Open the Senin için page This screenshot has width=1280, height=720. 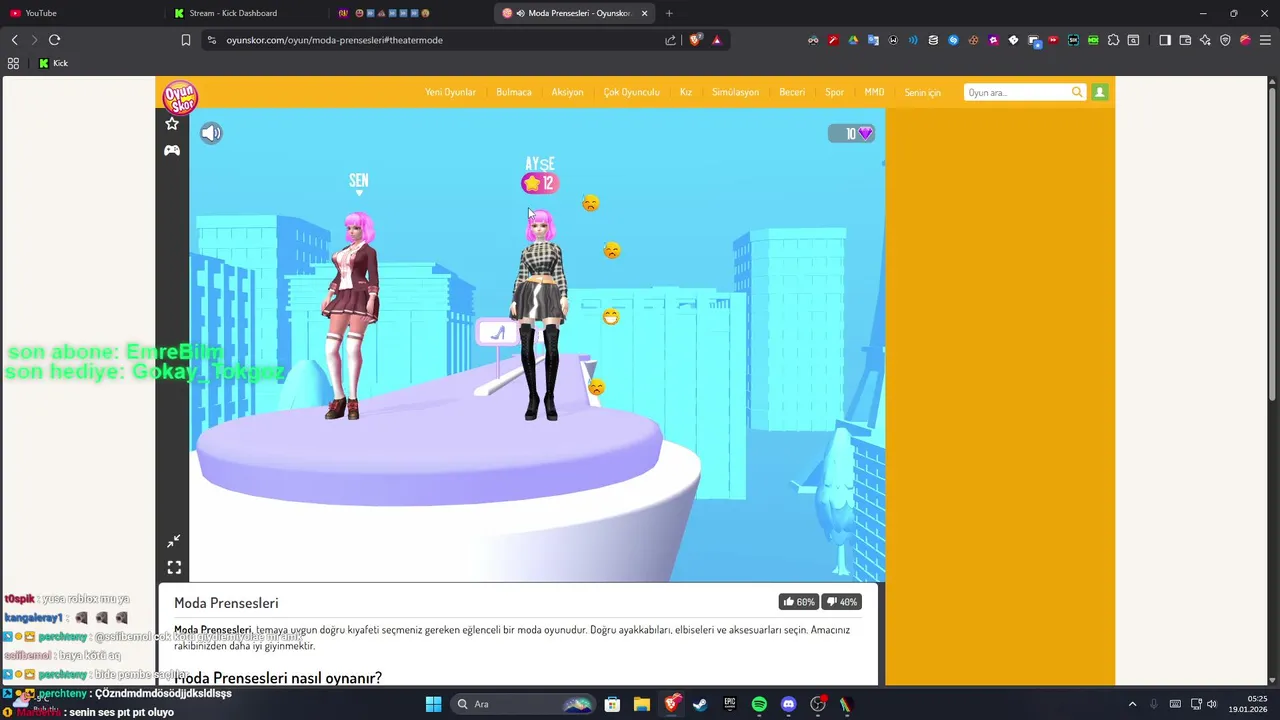click(922, 92)
